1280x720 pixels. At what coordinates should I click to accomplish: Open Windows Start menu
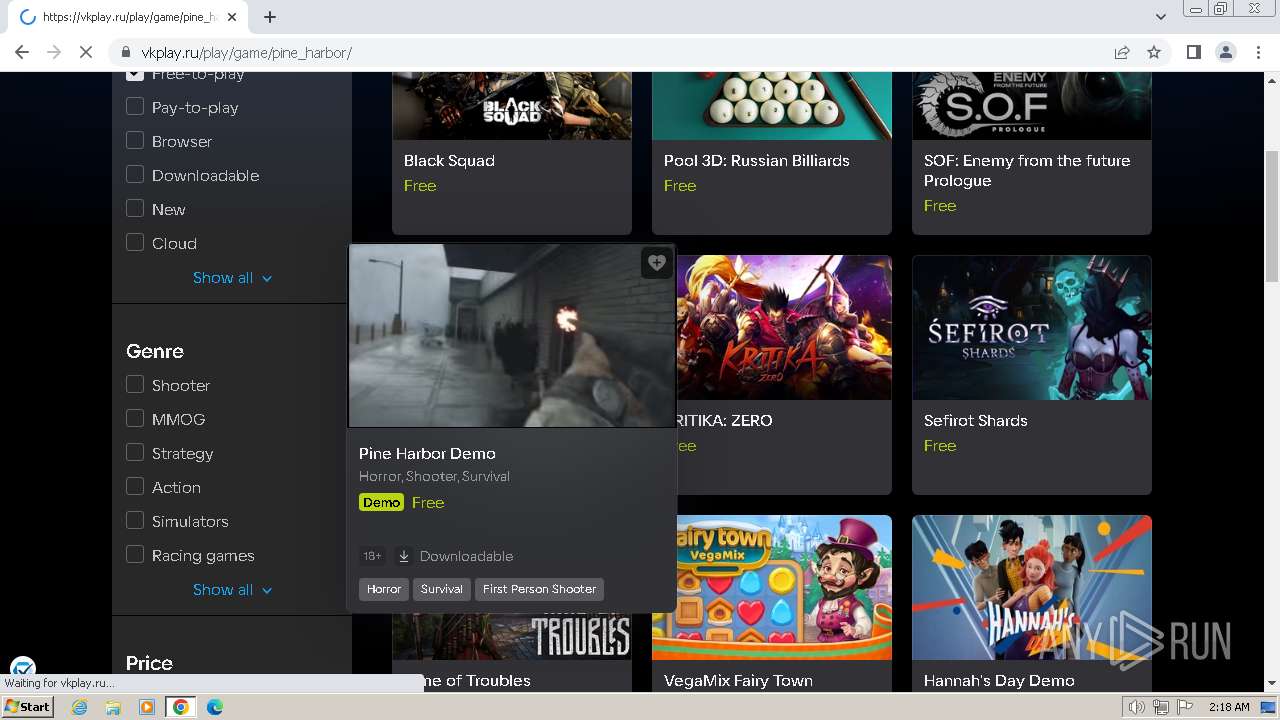28,707
